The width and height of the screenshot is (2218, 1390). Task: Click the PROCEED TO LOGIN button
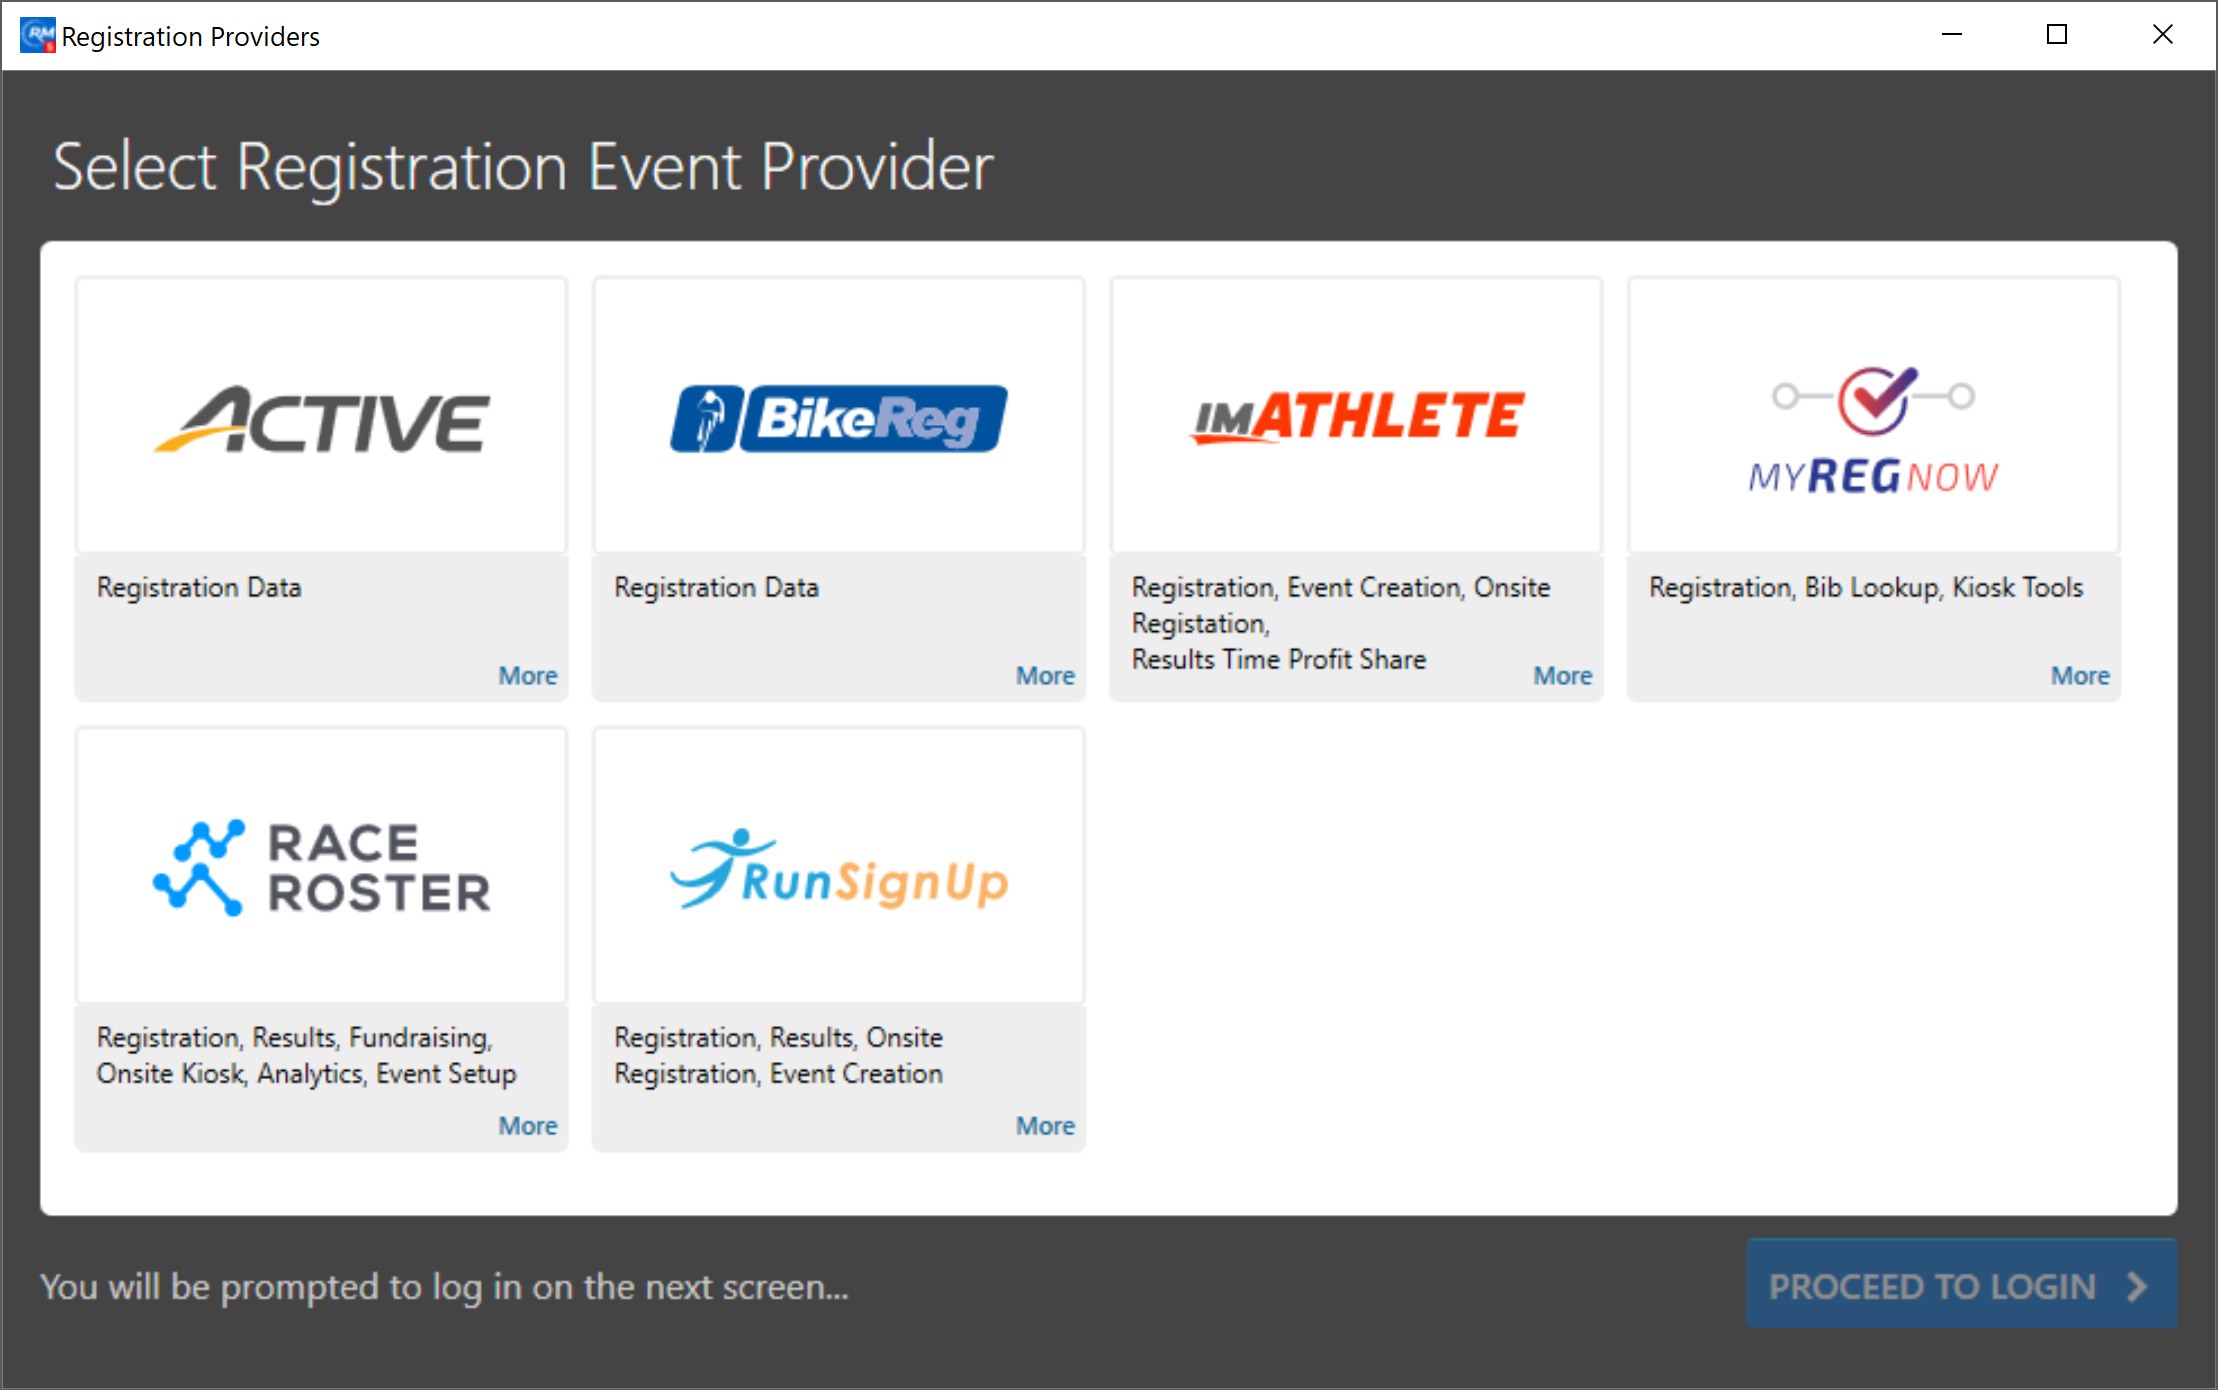tap(1961, 1285)
